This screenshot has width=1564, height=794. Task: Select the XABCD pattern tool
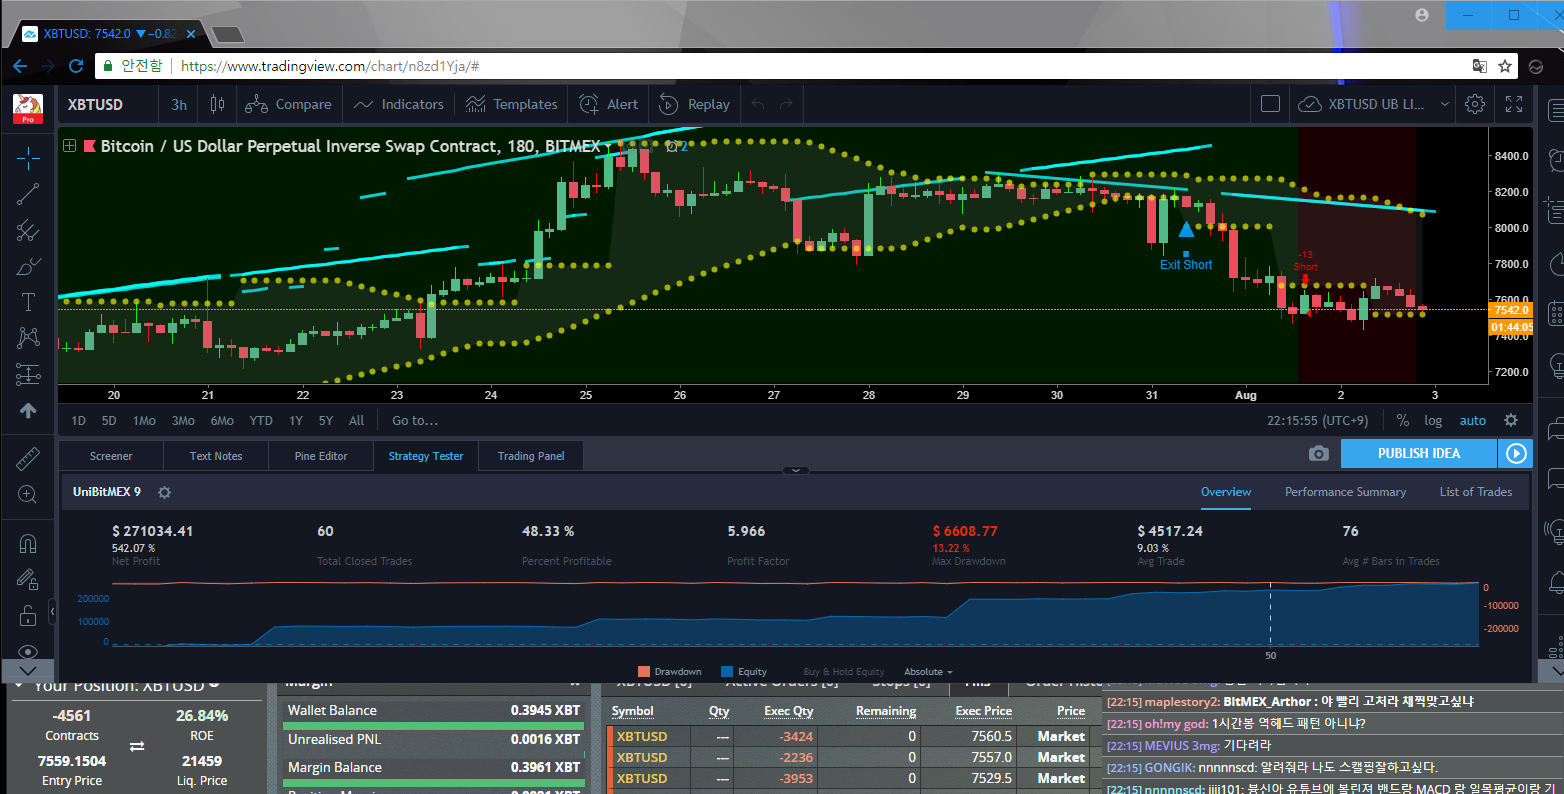coord(28,338)
